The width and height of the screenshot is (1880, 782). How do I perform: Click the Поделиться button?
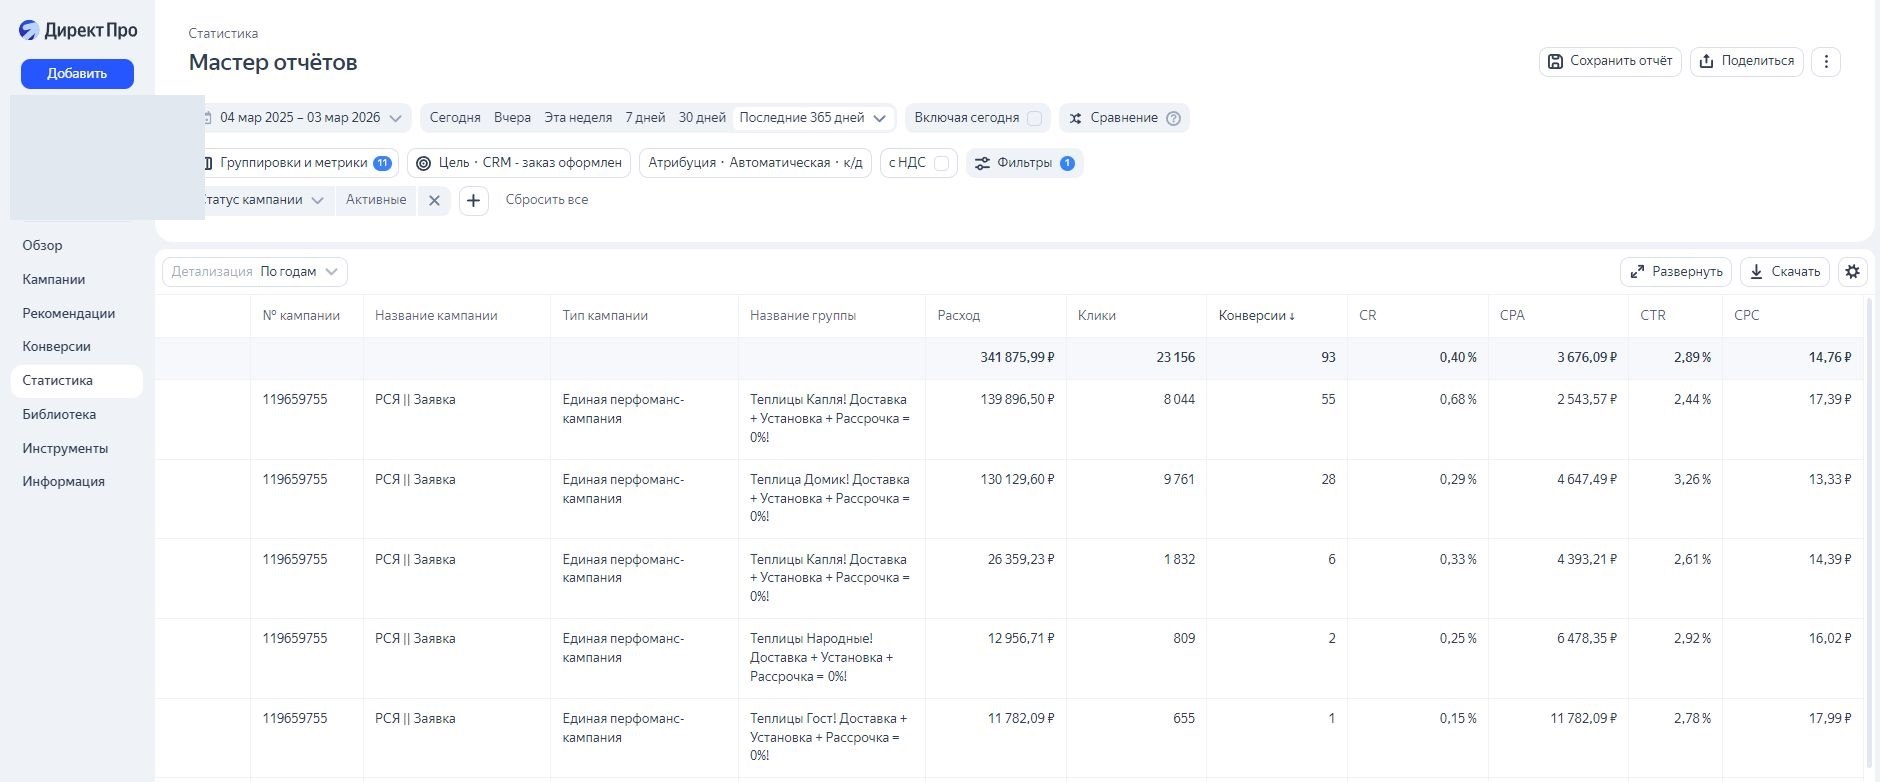coord(1747,61)
